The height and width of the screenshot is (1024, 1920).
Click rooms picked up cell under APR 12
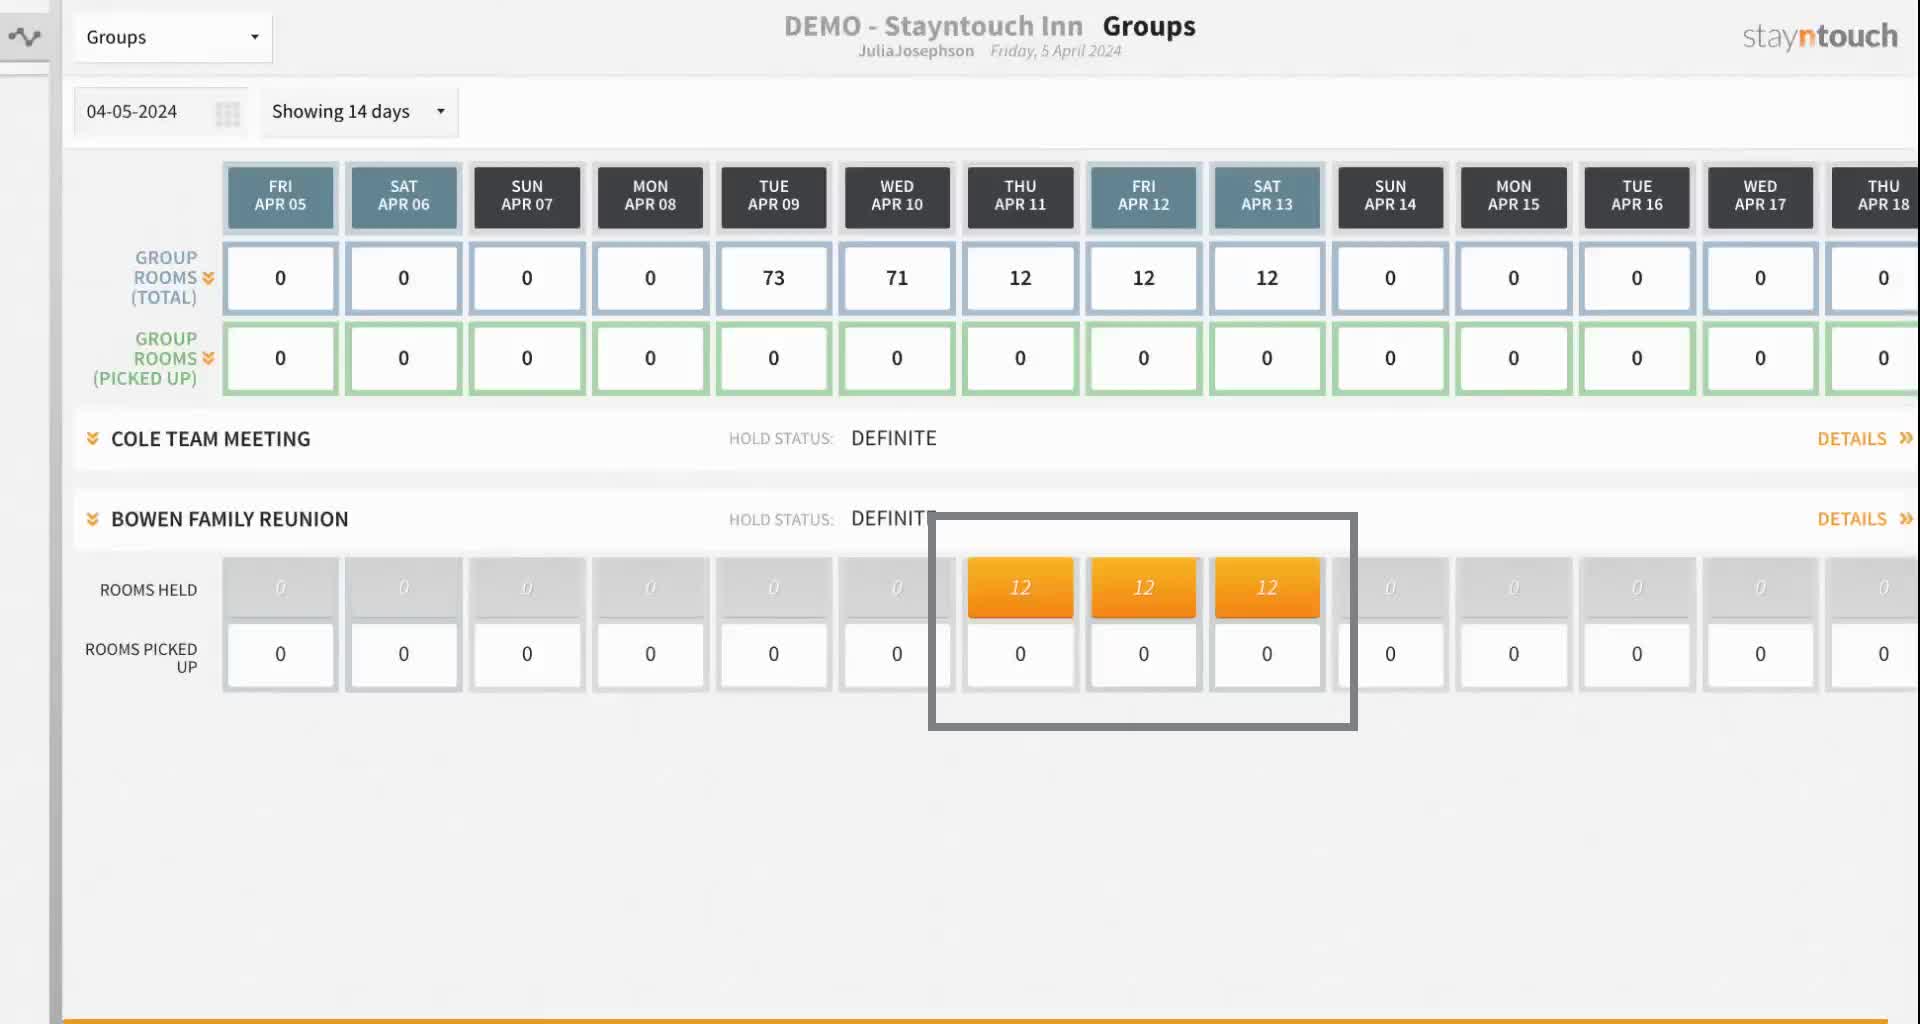pyautogui.click(x=1144, y=654)
